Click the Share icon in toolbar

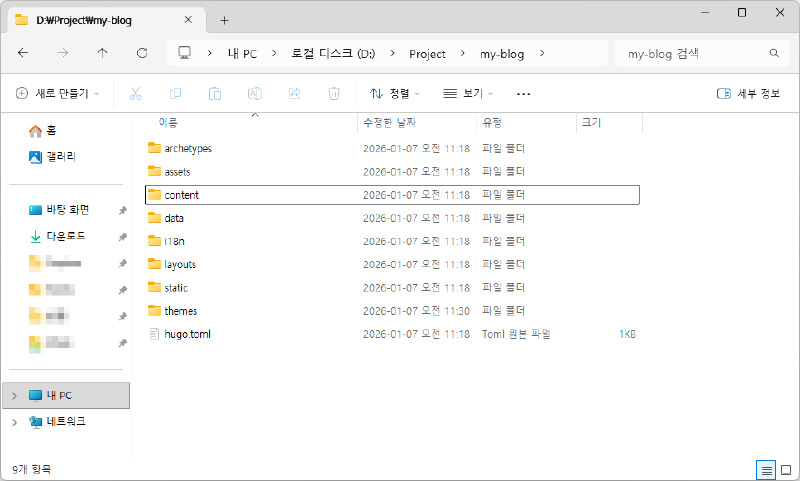tap(295, 93)
